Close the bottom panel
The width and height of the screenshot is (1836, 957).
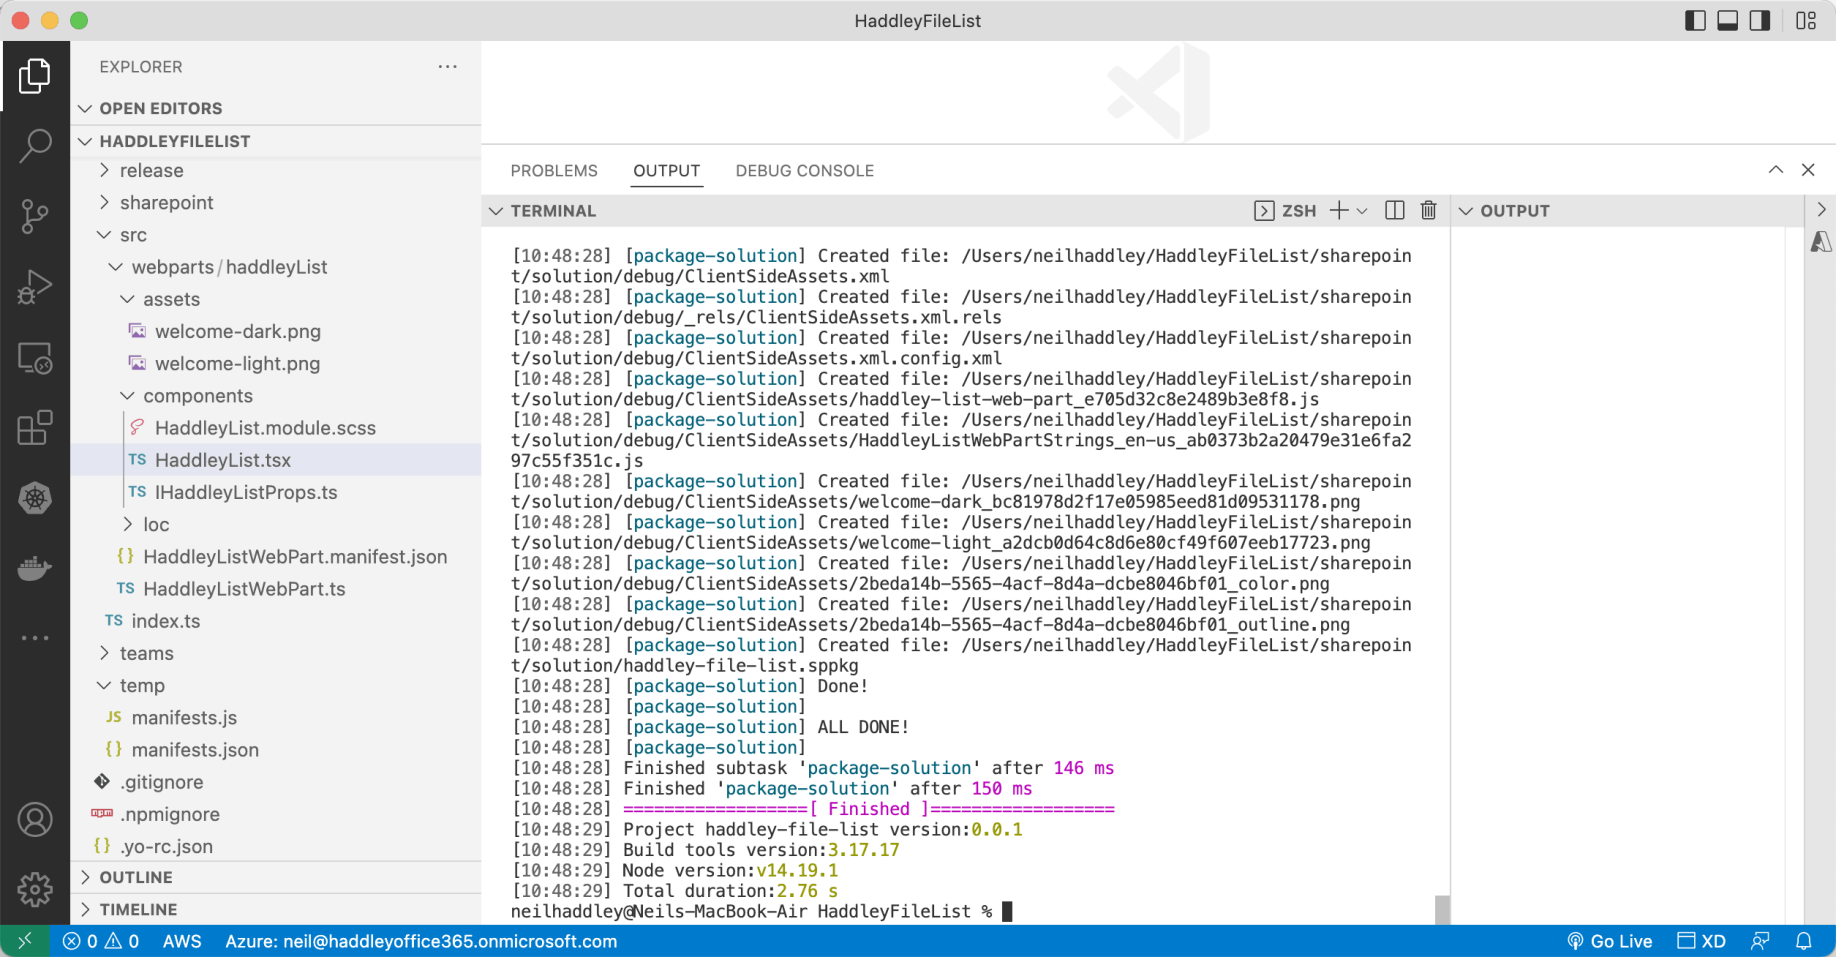tap(1808, 170)
